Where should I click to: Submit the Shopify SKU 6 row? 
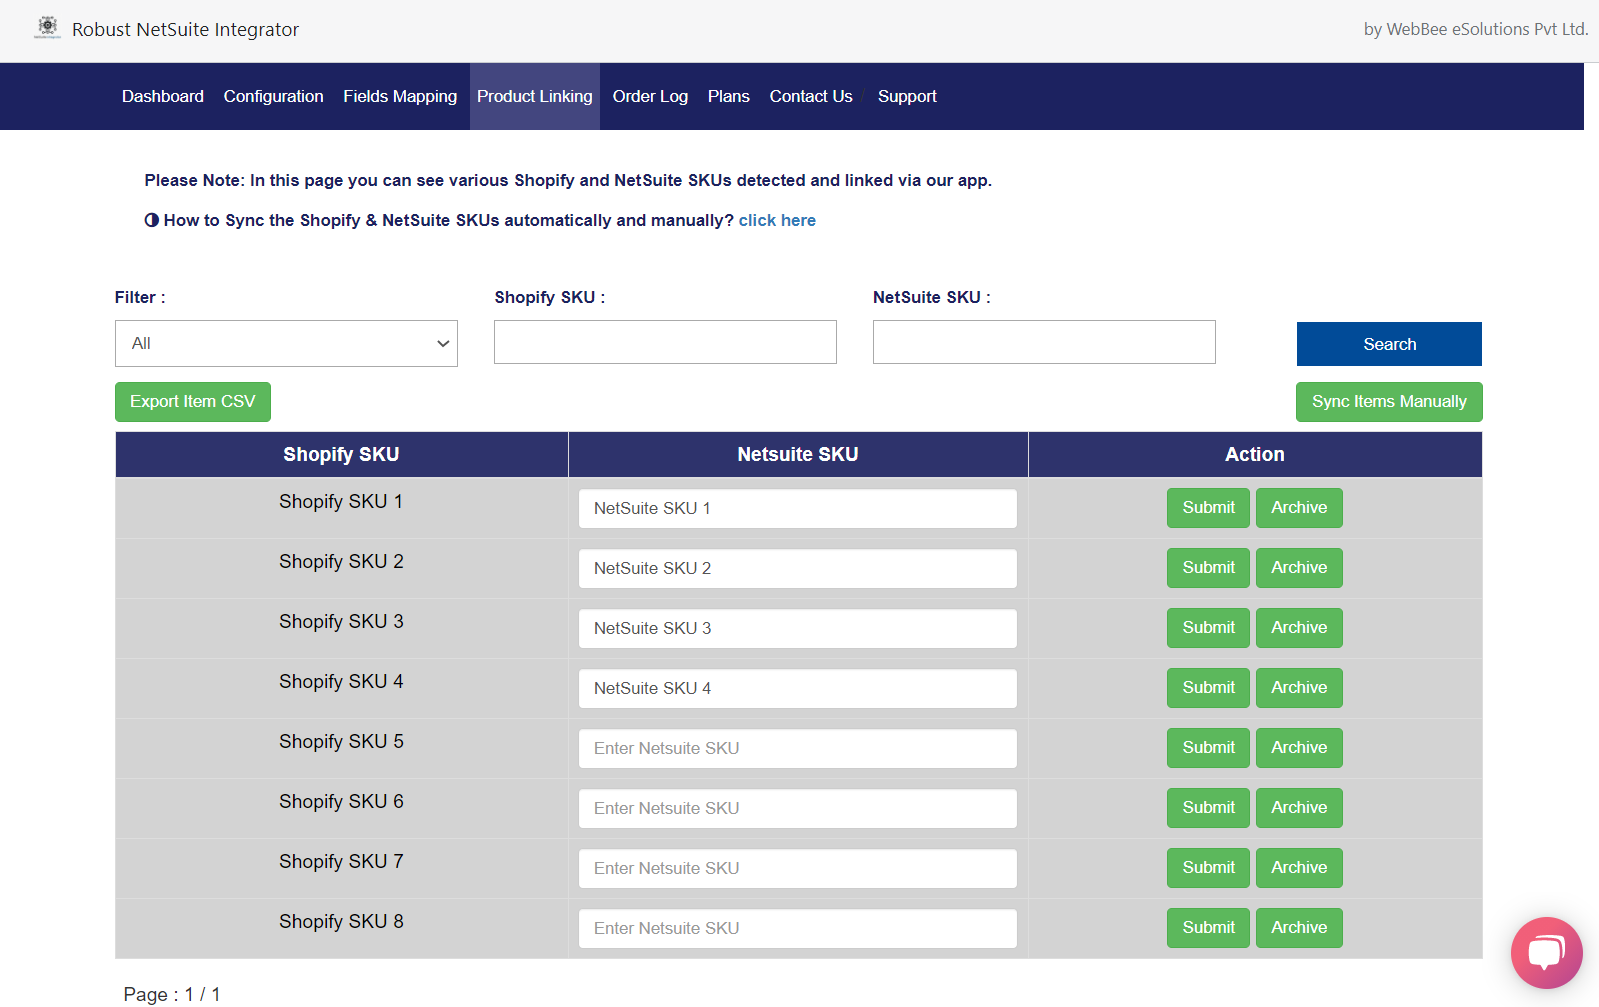coord(1208,808)
